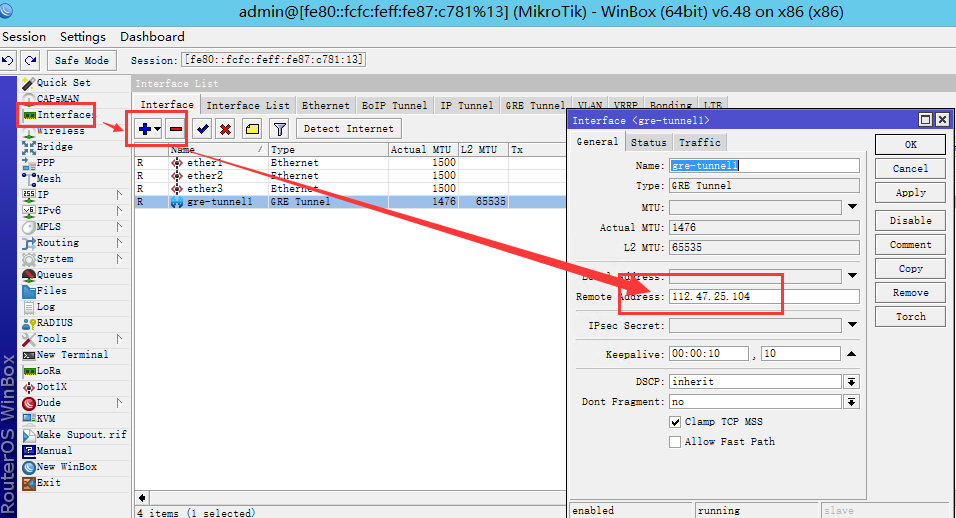This screenshot has width=956, height=518.
Task: Expand the IP submenu arrow
Action: coord(120,194)
